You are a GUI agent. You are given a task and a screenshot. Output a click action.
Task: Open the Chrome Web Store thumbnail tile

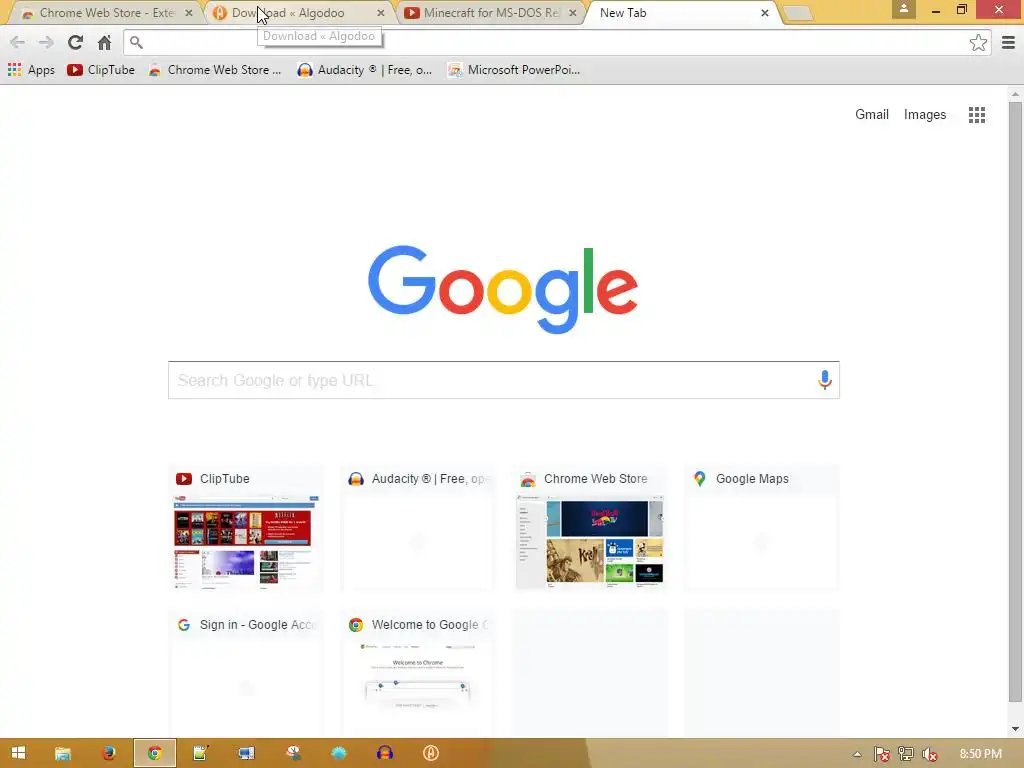[x=590, y=527]
